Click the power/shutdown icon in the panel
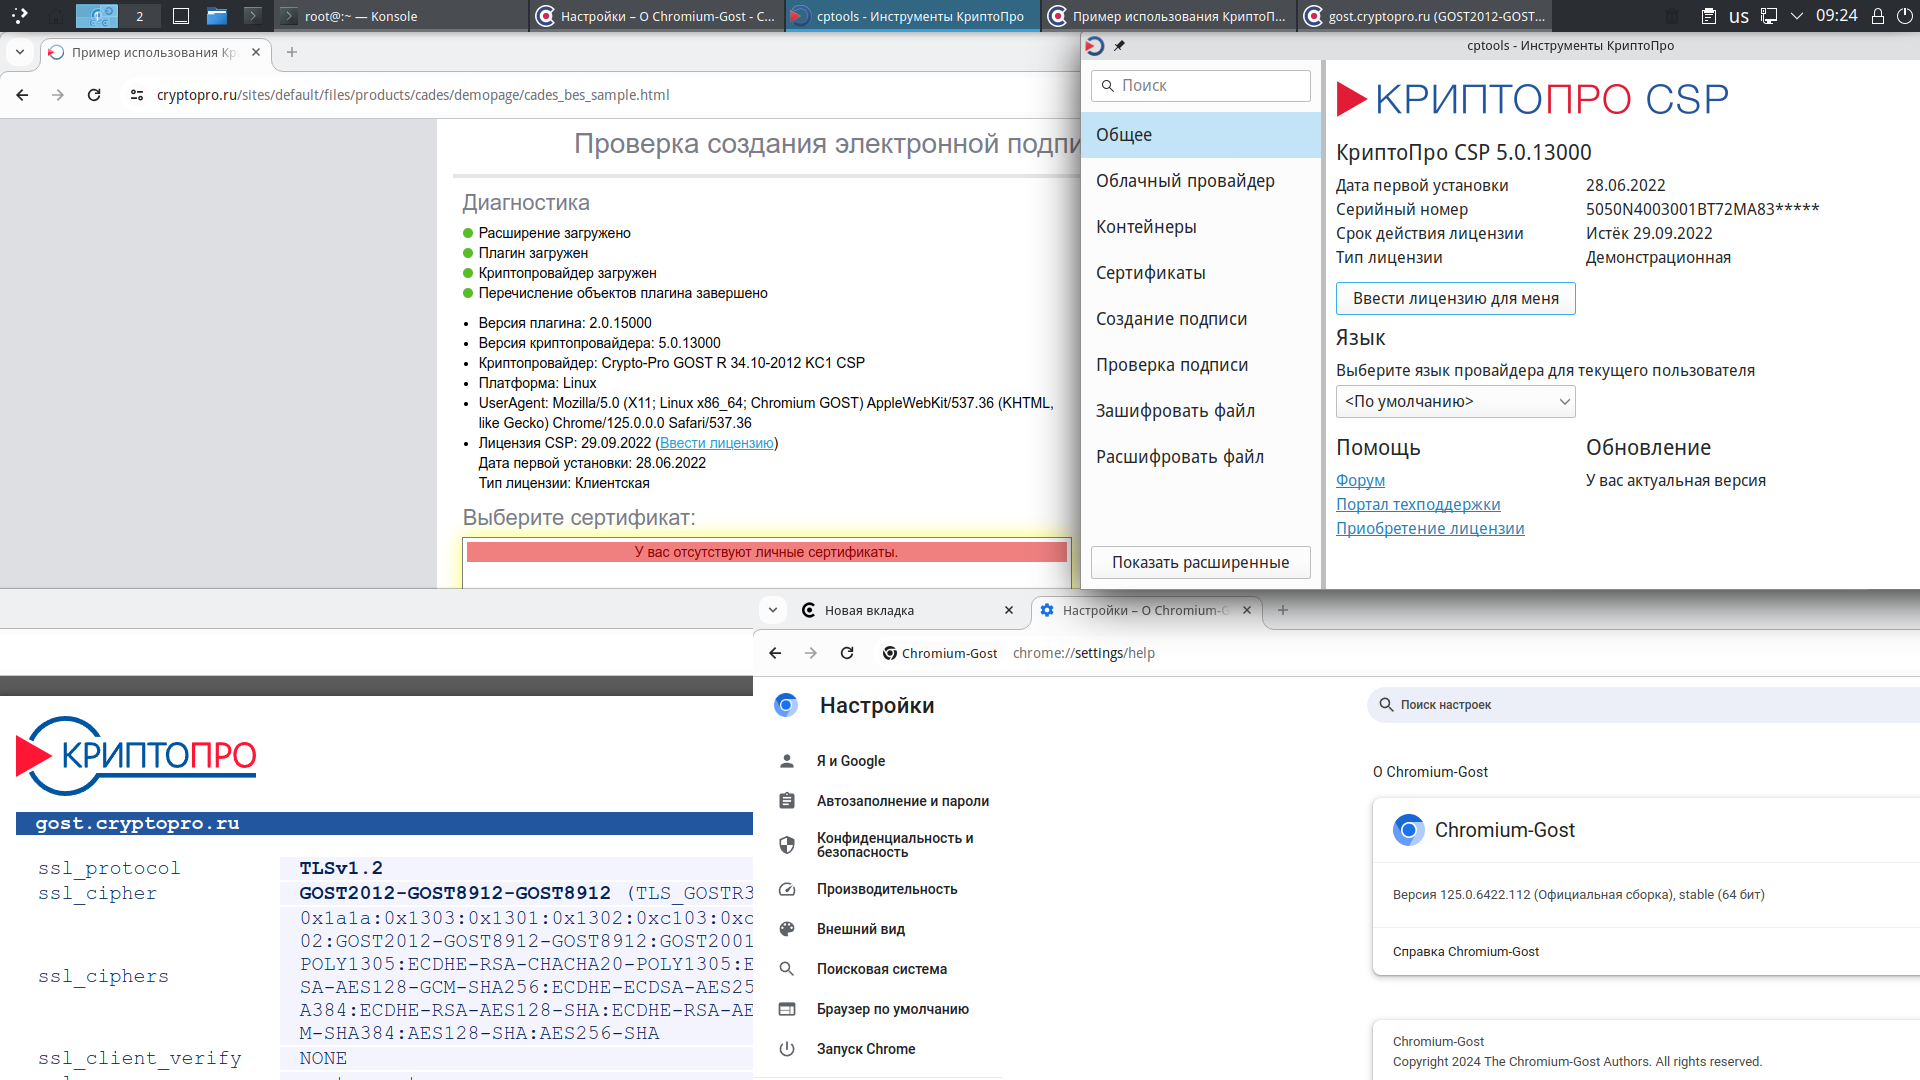The height and width of the screenshot is (1080, 1920). click(x=1904, y=16)
